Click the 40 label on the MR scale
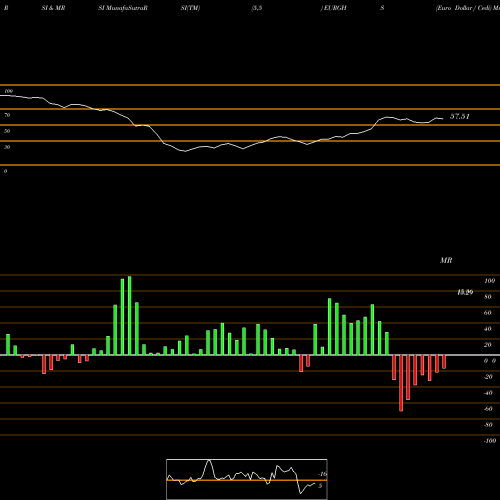This screenshot has height=500, width=500. point(488,329)
